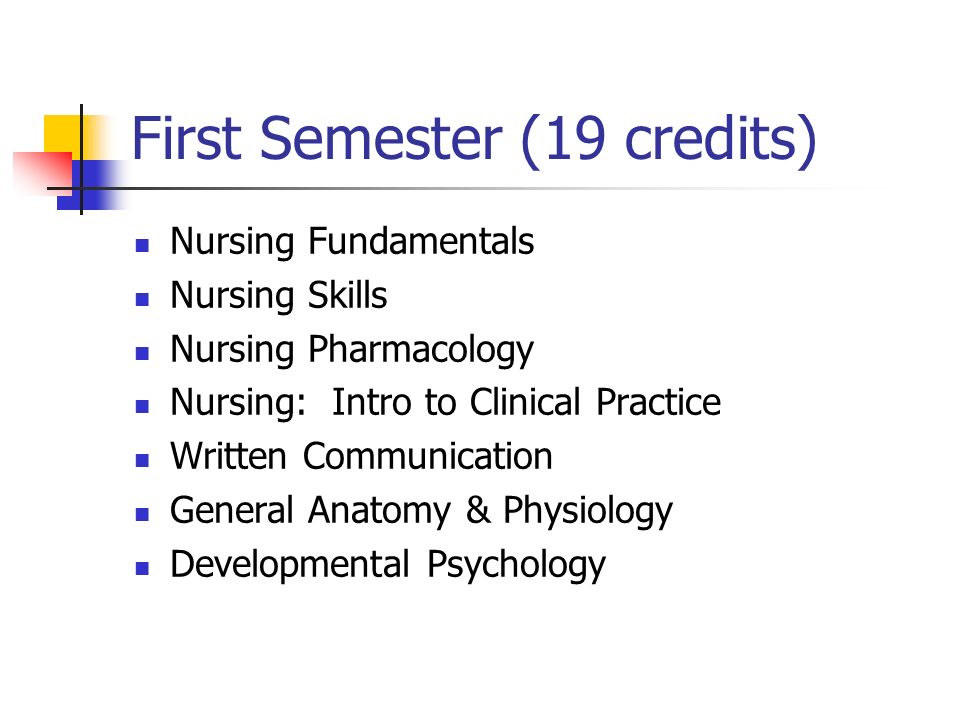Click the Nursing Skills list item

click(279, 295)
